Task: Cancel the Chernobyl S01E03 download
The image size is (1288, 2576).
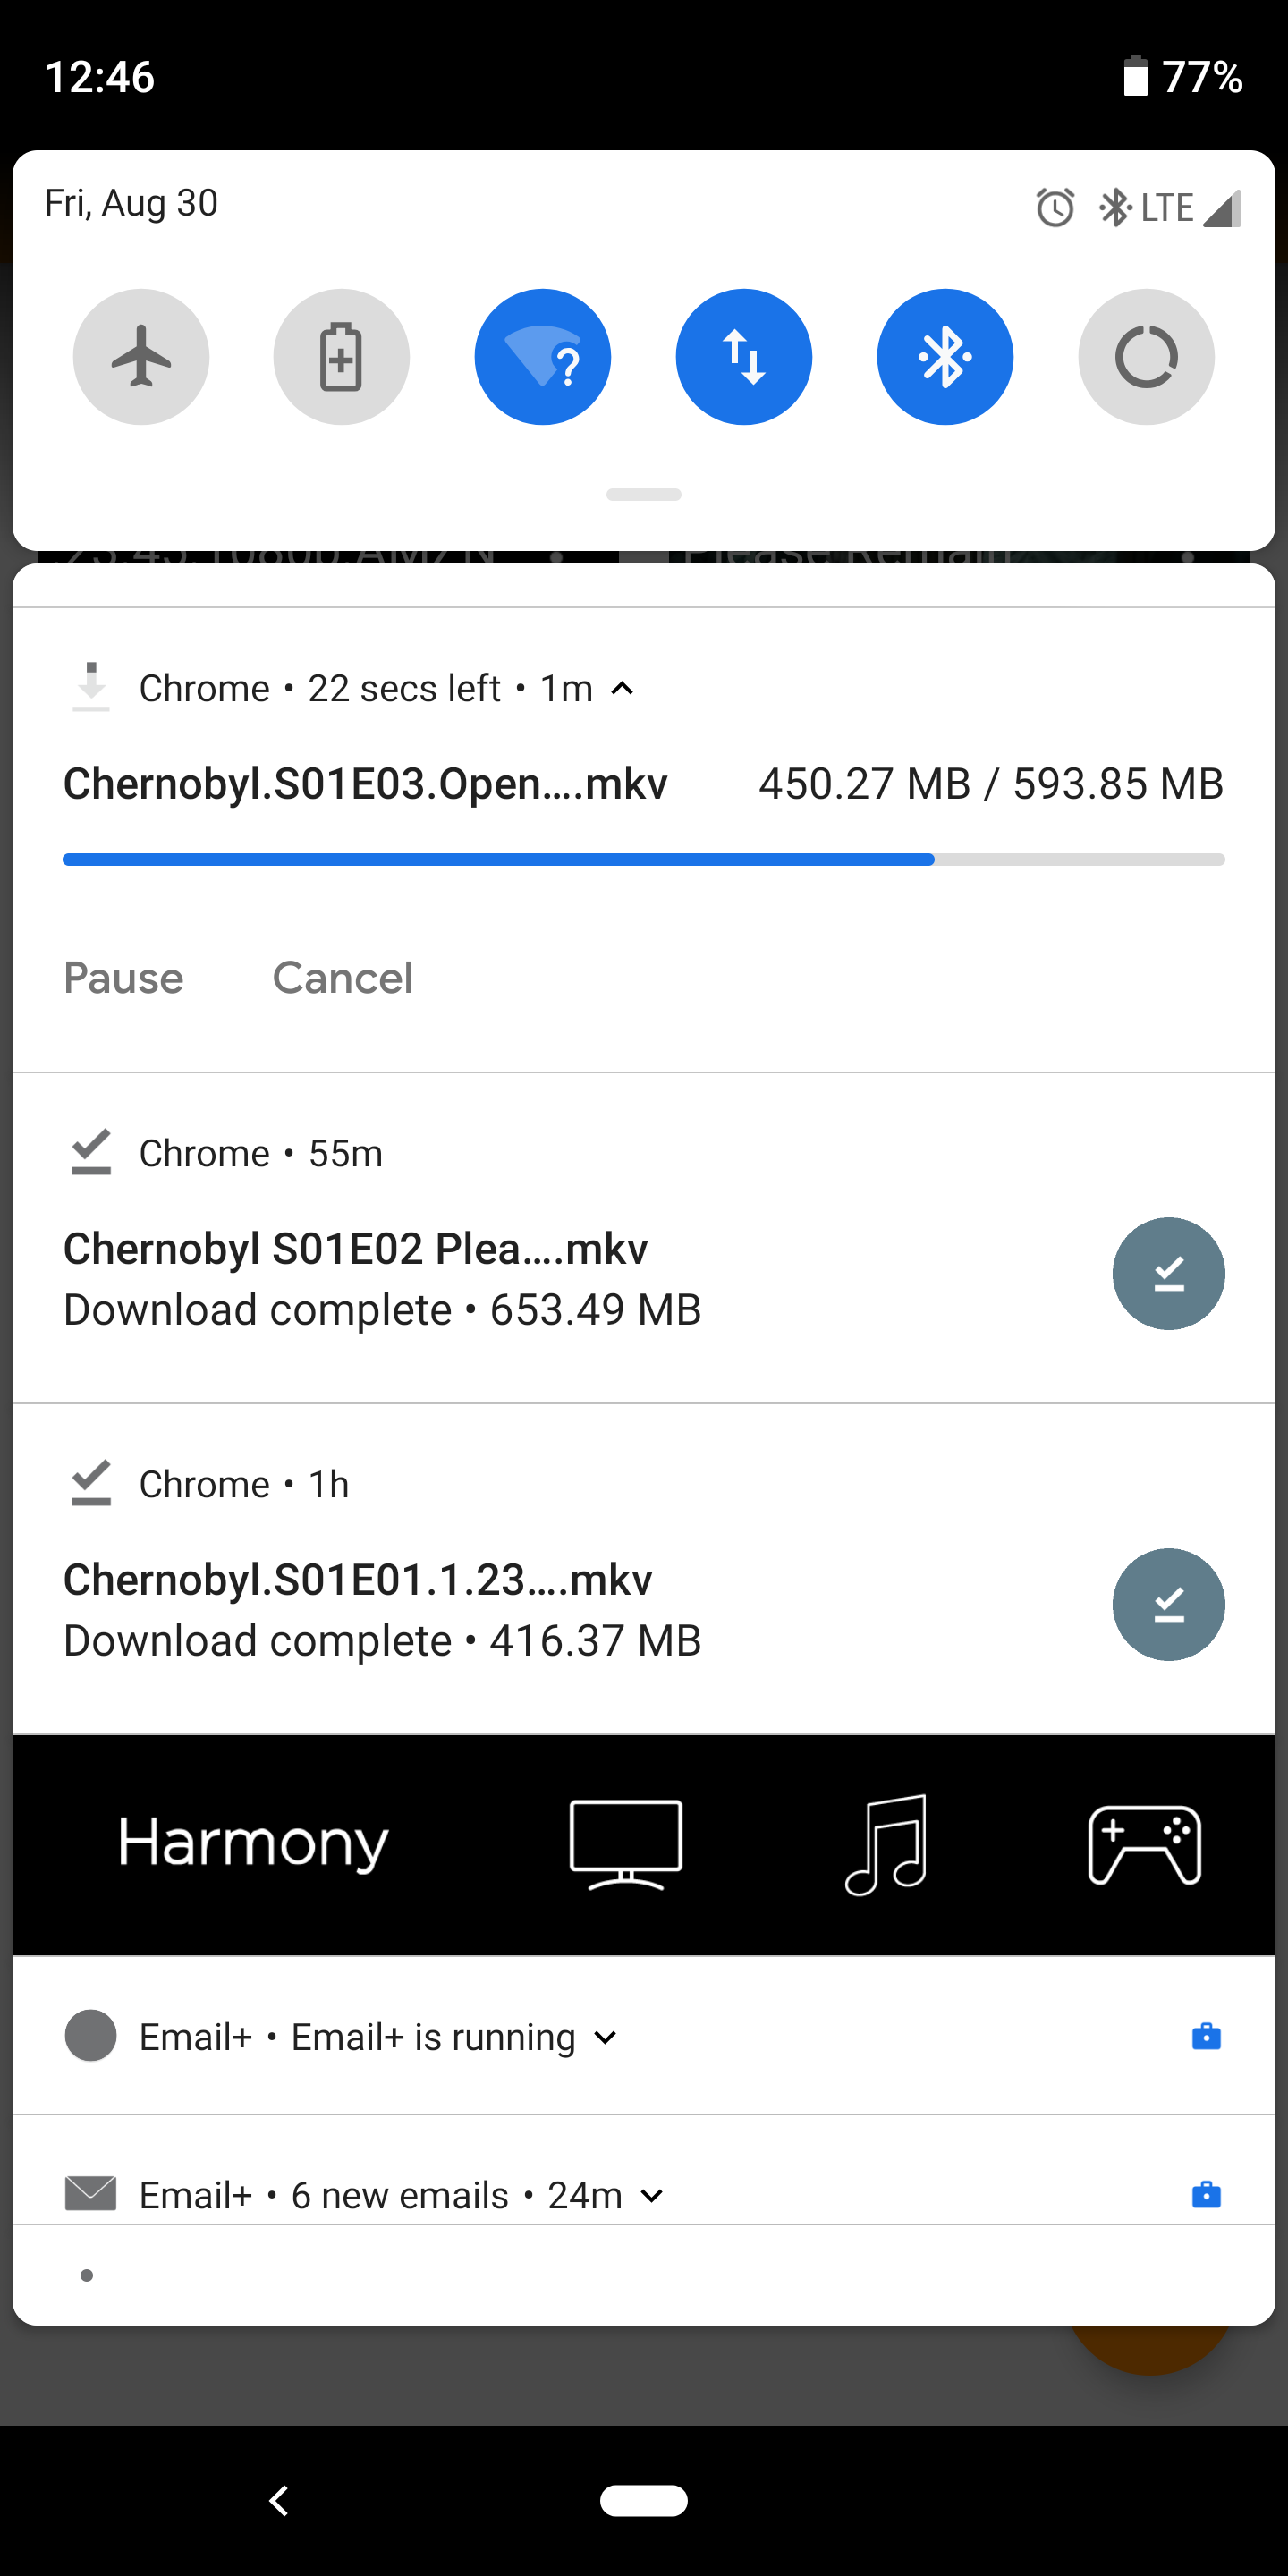Action: tap(342, 978)
